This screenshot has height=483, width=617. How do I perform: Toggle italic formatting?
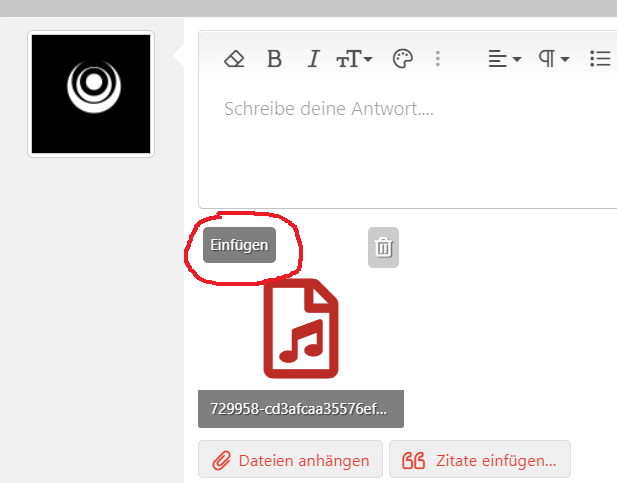click(x=313, y=59)
